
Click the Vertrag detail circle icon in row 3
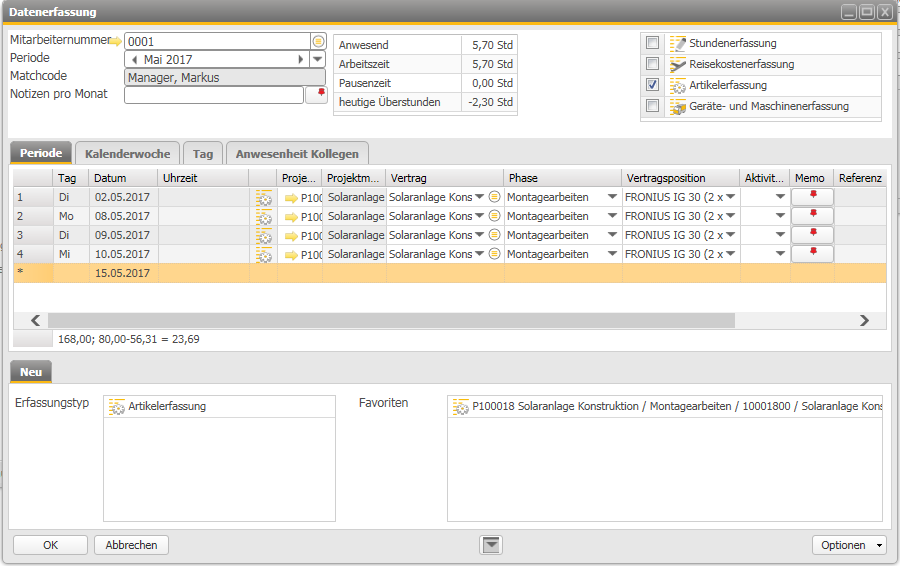pos(494,235)
